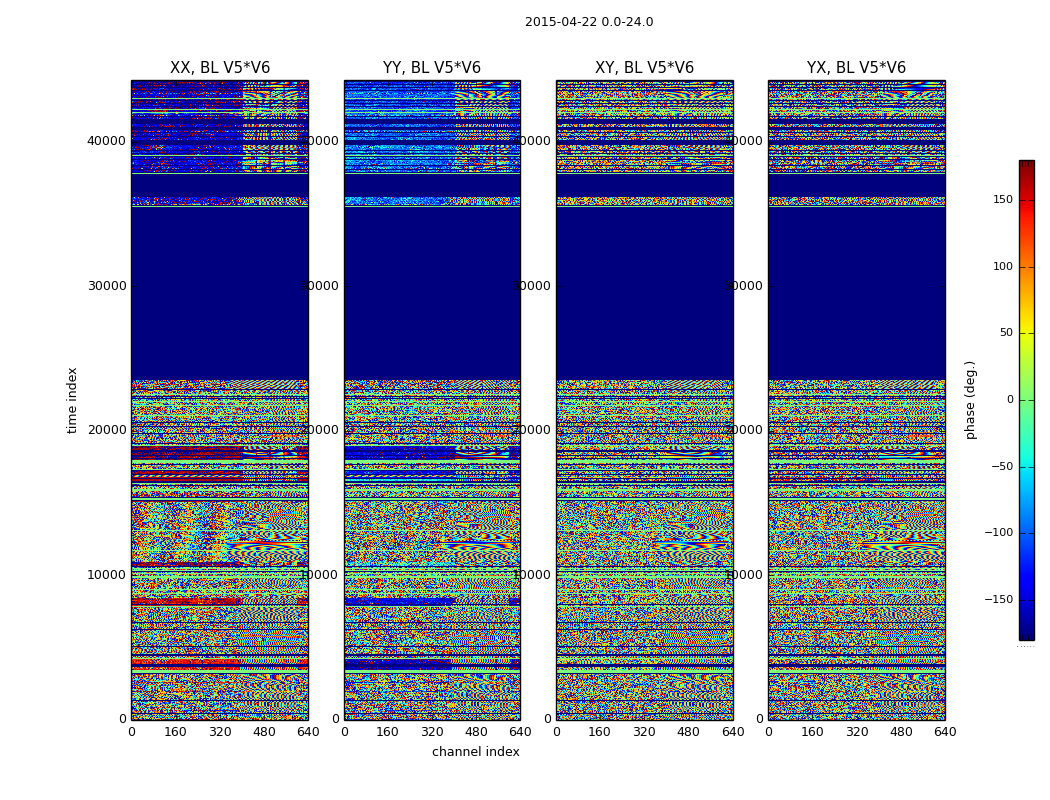Click the colorbar tick label "−50"

tap(1002, 466)
